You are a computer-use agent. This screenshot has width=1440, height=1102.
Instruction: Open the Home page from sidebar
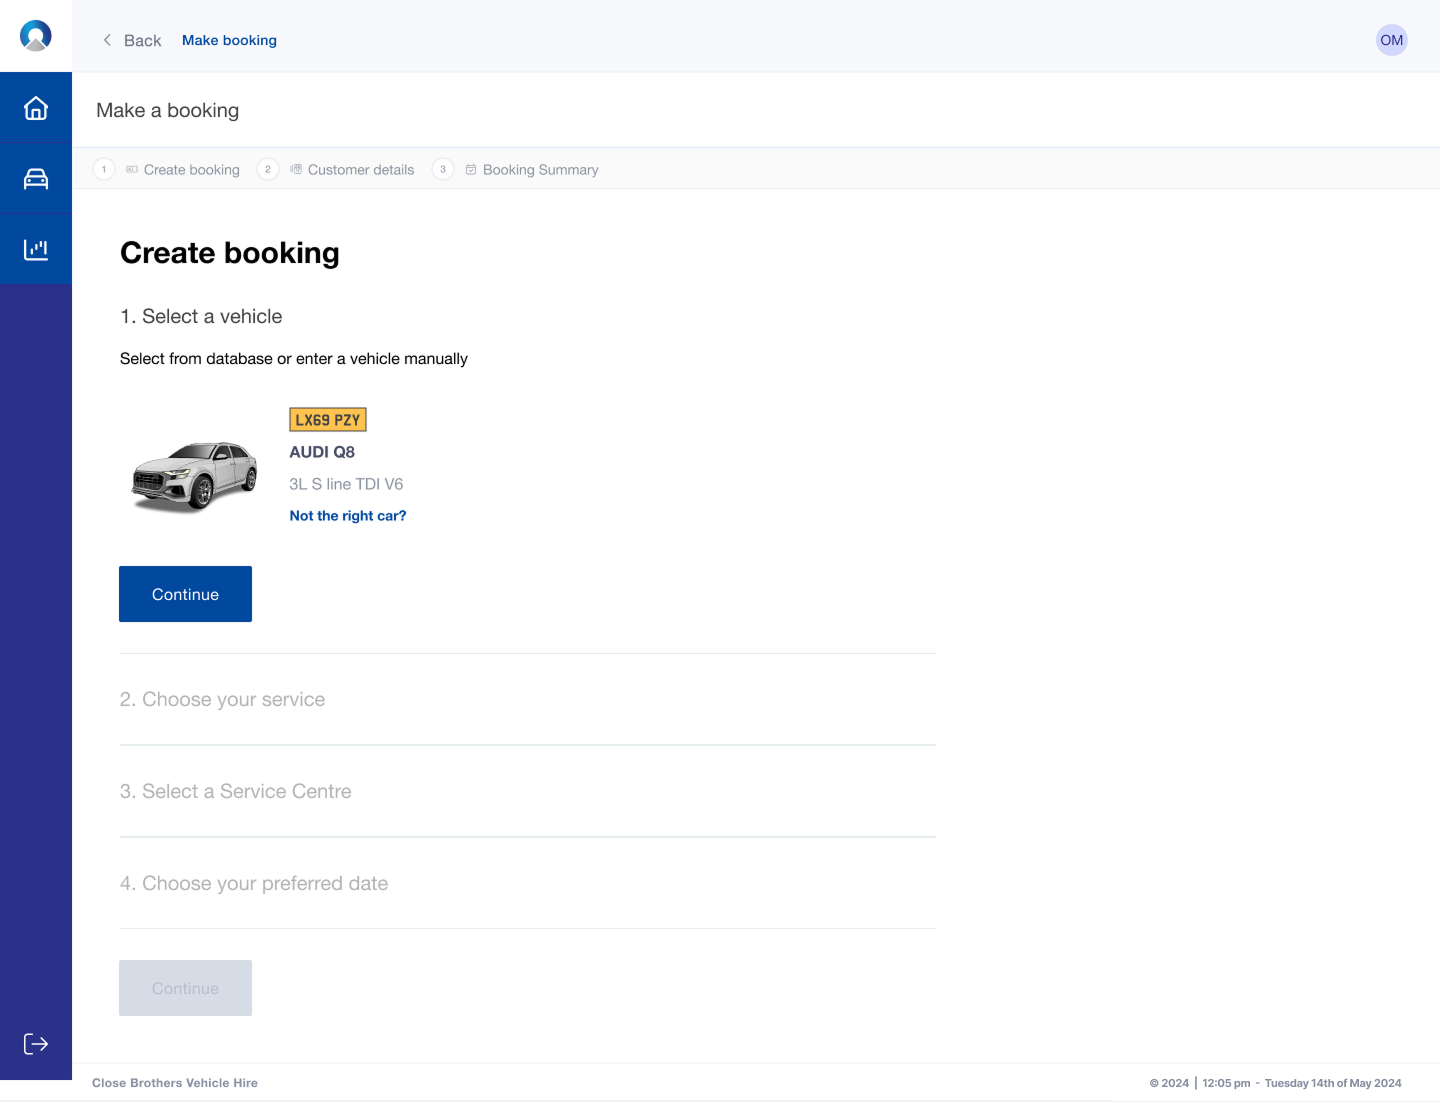pyautogui.click(x=36, y=108)
